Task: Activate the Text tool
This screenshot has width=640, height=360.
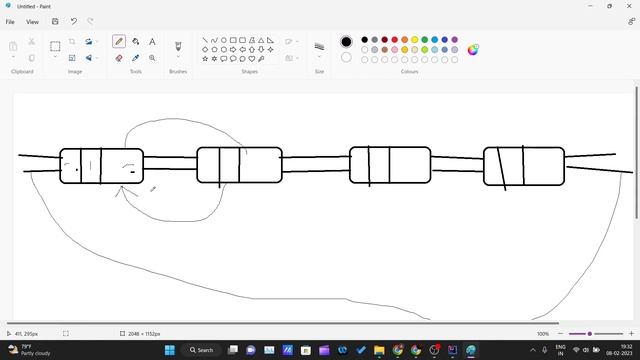Action: 152,41
